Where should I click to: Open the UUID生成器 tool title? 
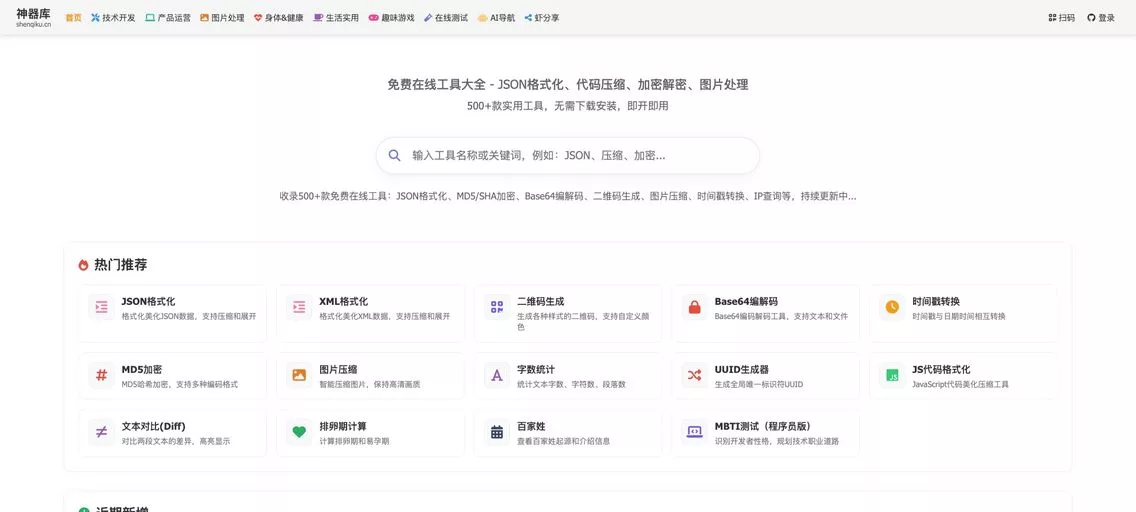coord(741,369)
